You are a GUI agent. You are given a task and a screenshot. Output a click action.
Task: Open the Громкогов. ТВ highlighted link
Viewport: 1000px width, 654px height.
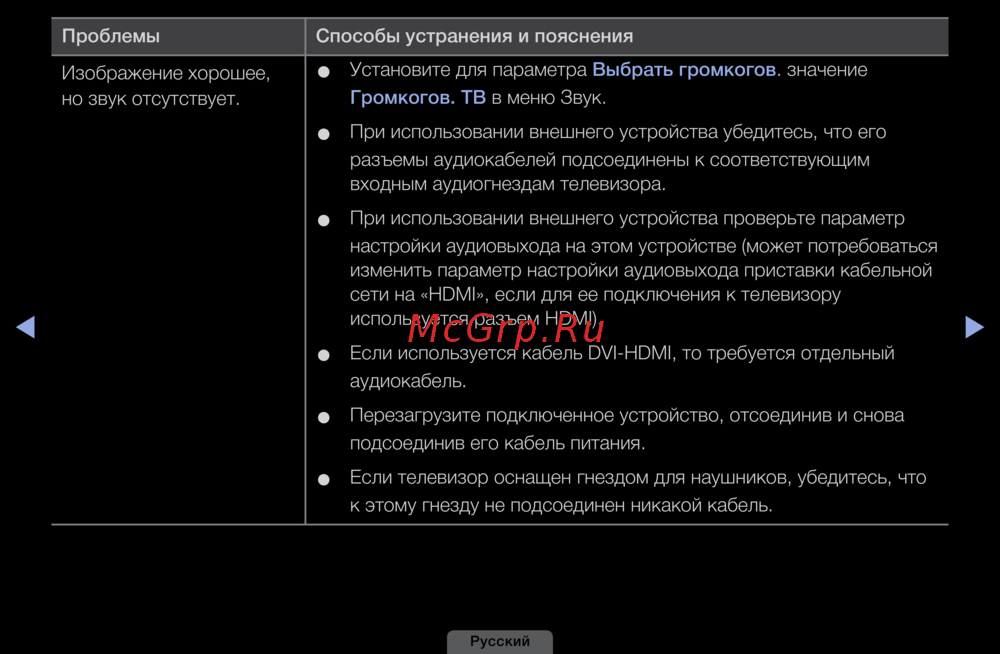[417, 98]
